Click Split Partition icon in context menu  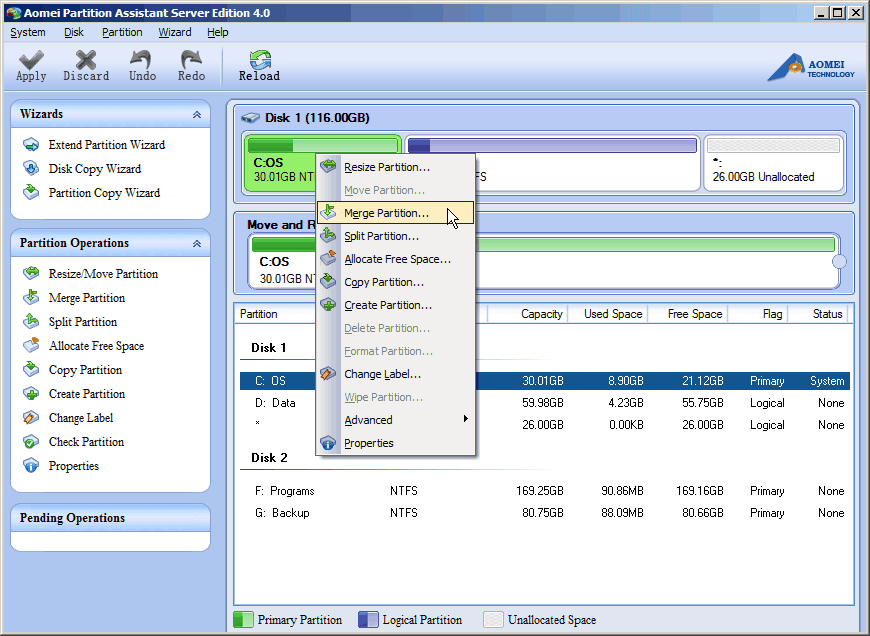328,235
